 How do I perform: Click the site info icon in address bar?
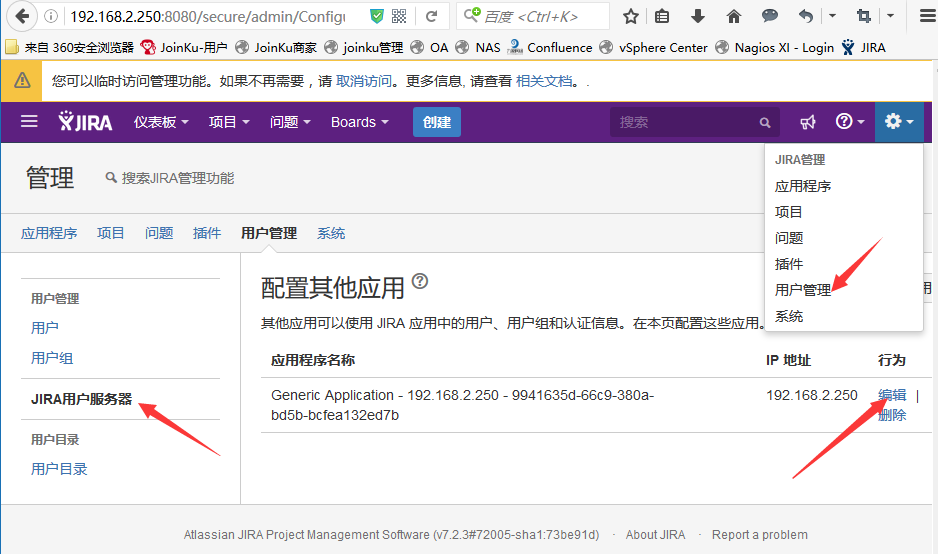[51, 16]
